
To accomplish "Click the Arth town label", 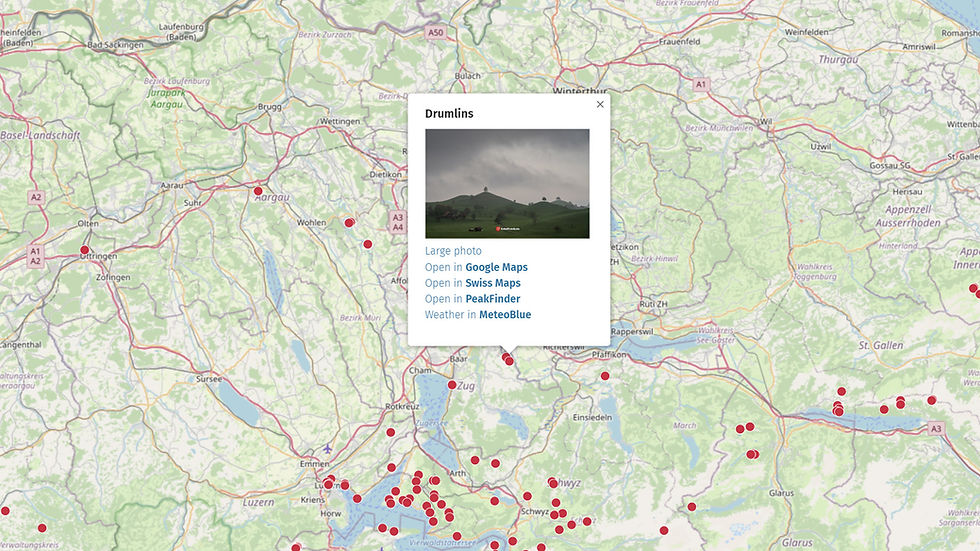I will coord(458,473).
